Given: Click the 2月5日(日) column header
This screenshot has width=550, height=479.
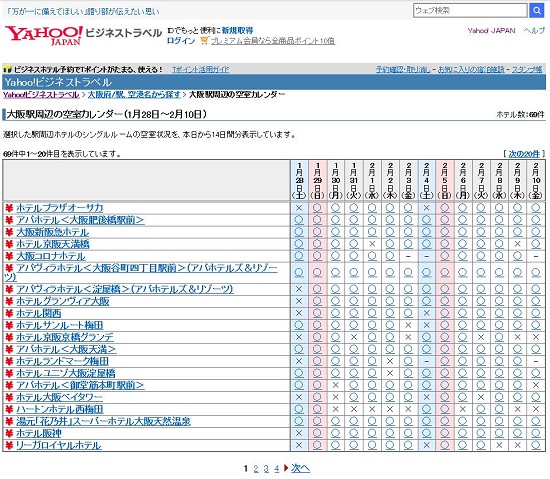Looking at the screenshot, I should 445,181.
